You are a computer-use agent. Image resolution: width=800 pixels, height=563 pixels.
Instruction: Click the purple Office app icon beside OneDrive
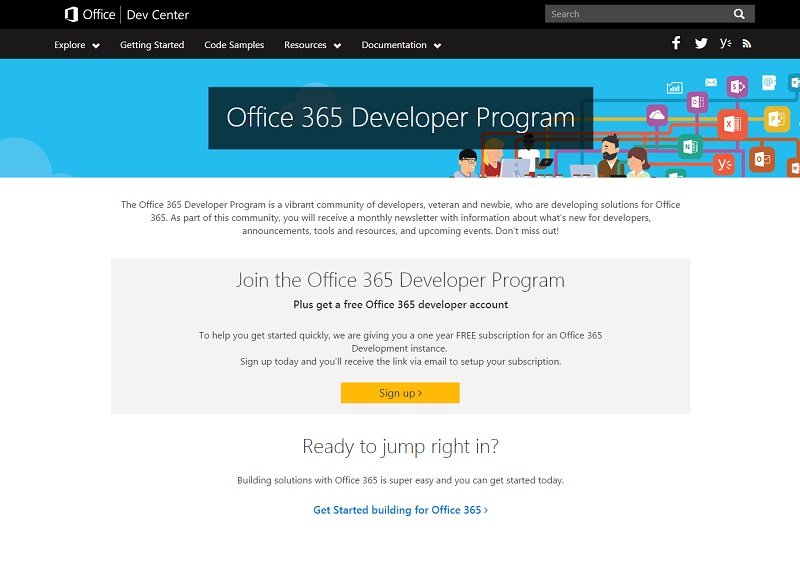pos(697,102)
